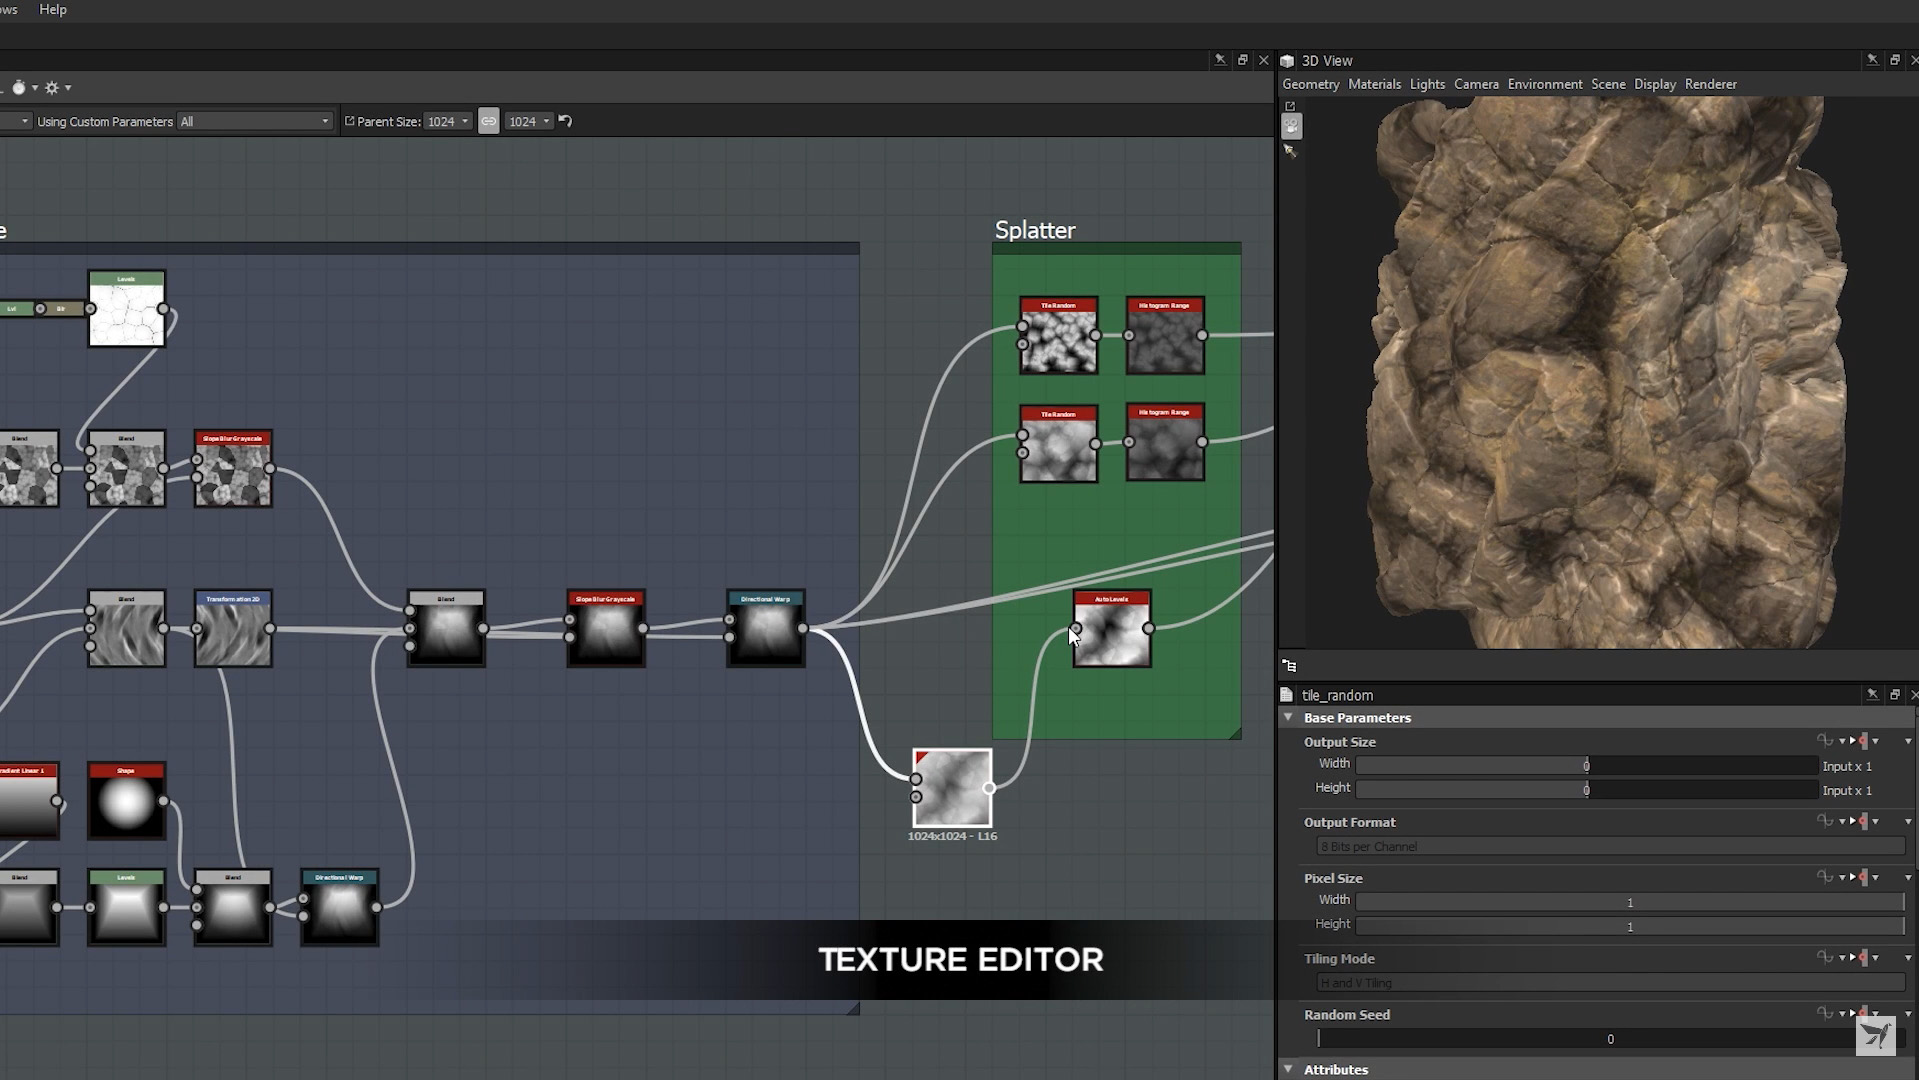The width and height of the screenshot is (1919, 1080).
Task: Select the Auto Levels node in the Splatter frame
Action: coord(1112,634)
